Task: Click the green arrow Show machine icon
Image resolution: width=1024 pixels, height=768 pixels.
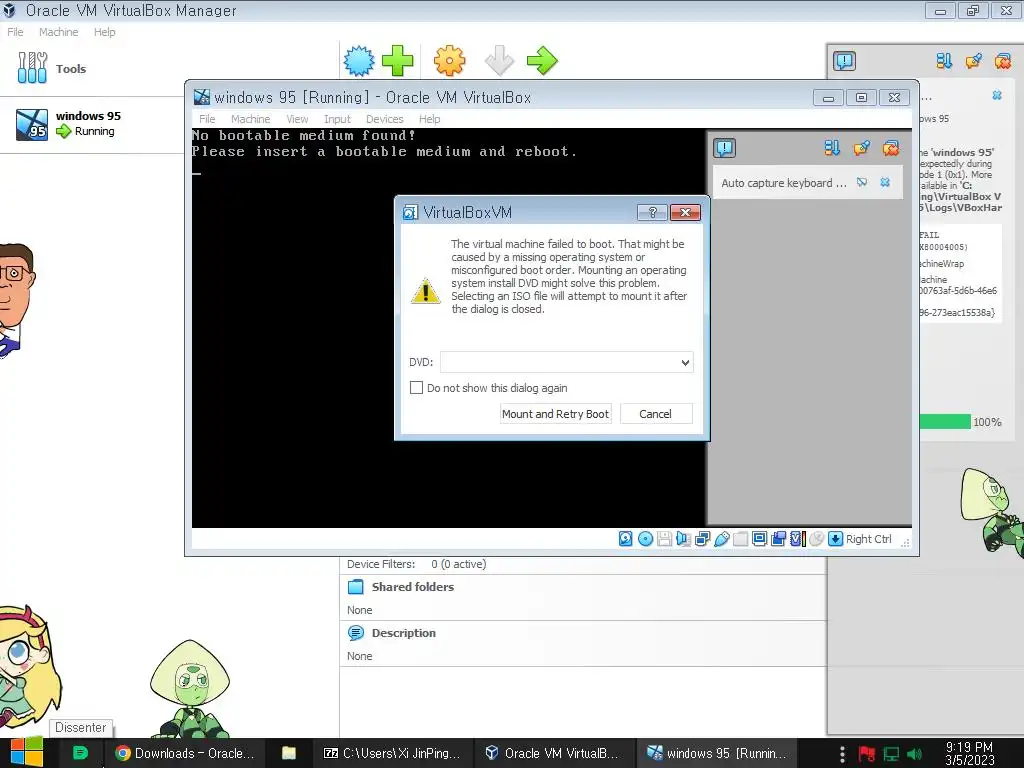Action: point(542,61)
